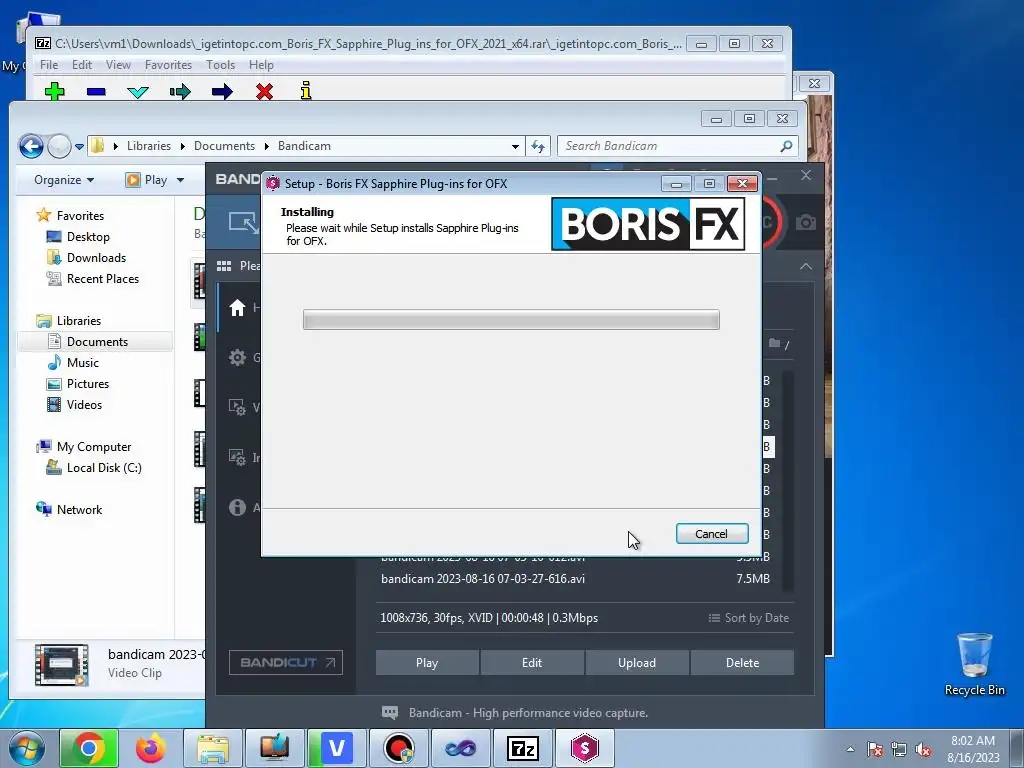The image size is (1024, 768).
Task: Open the BANDICUT link button
Action: (285, 662)
